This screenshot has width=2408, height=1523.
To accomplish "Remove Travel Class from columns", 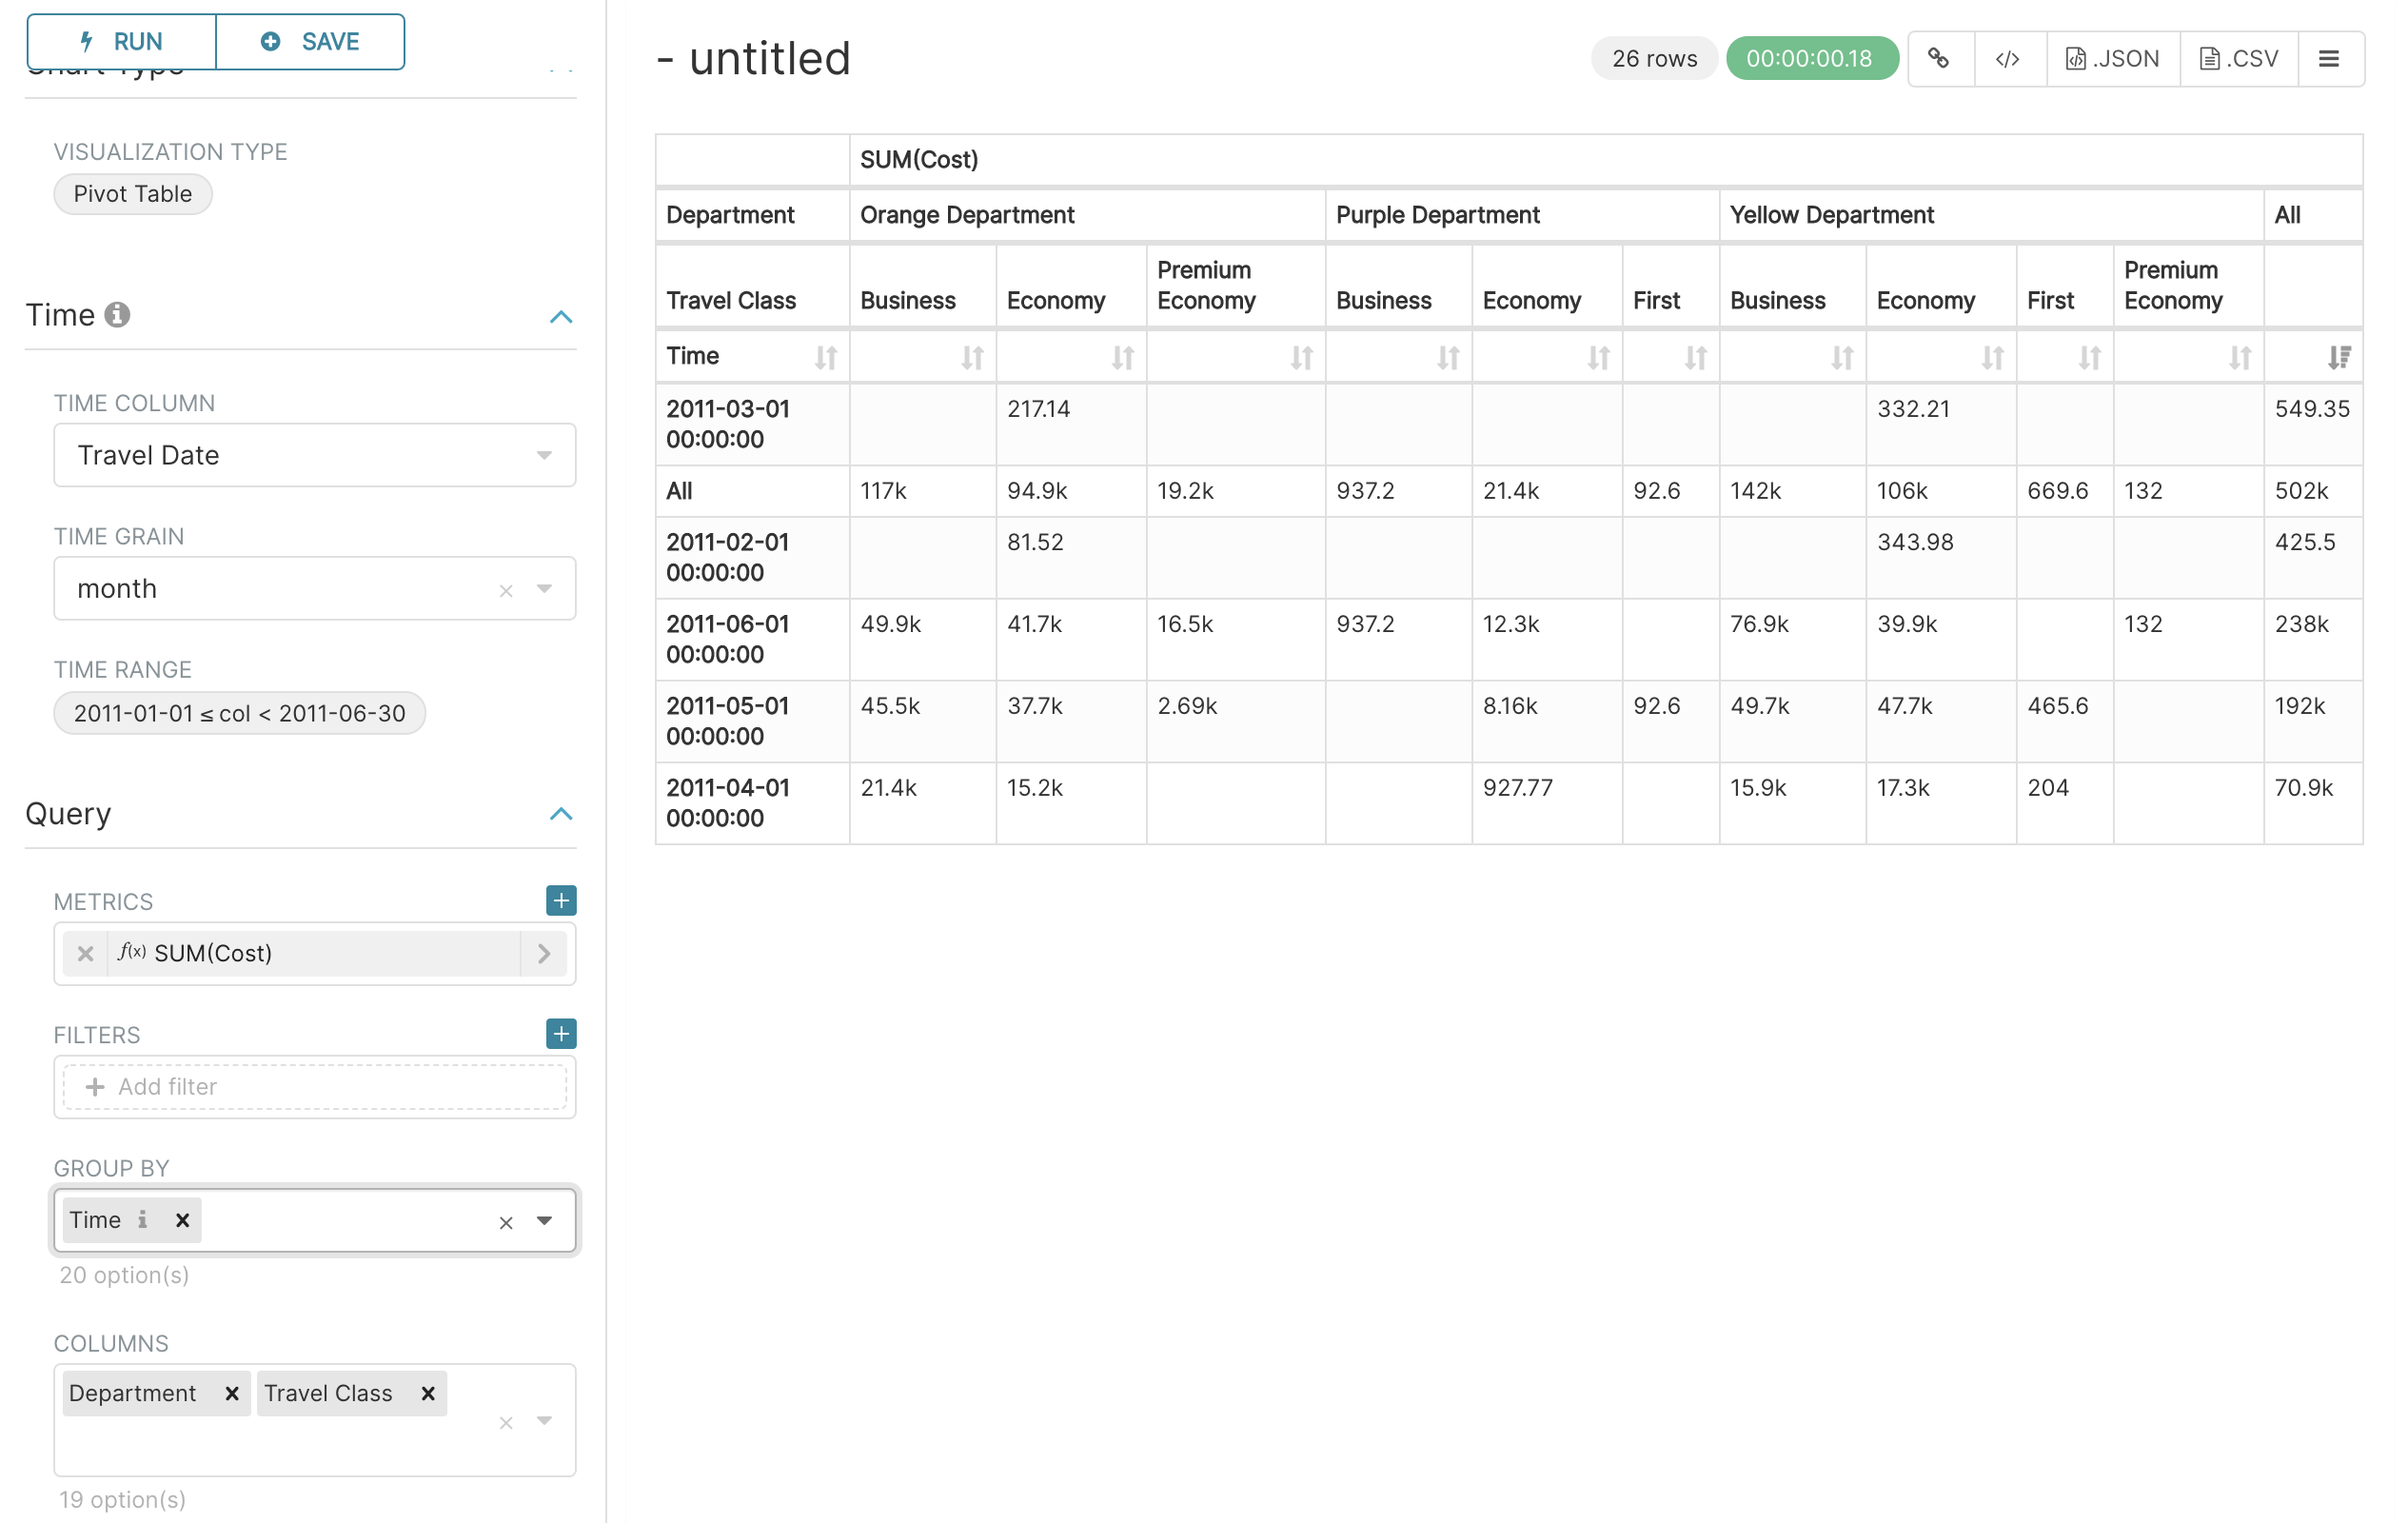I will 428,1393.
